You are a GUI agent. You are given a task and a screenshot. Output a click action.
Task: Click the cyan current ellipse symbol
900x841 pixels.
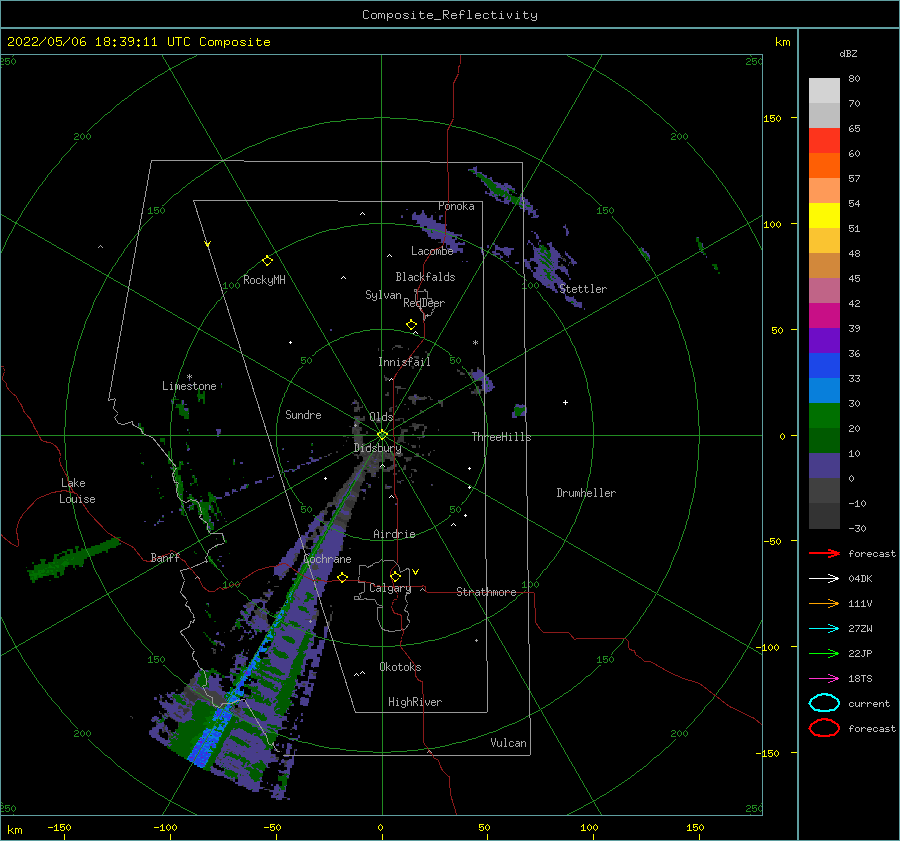[824, 703]
